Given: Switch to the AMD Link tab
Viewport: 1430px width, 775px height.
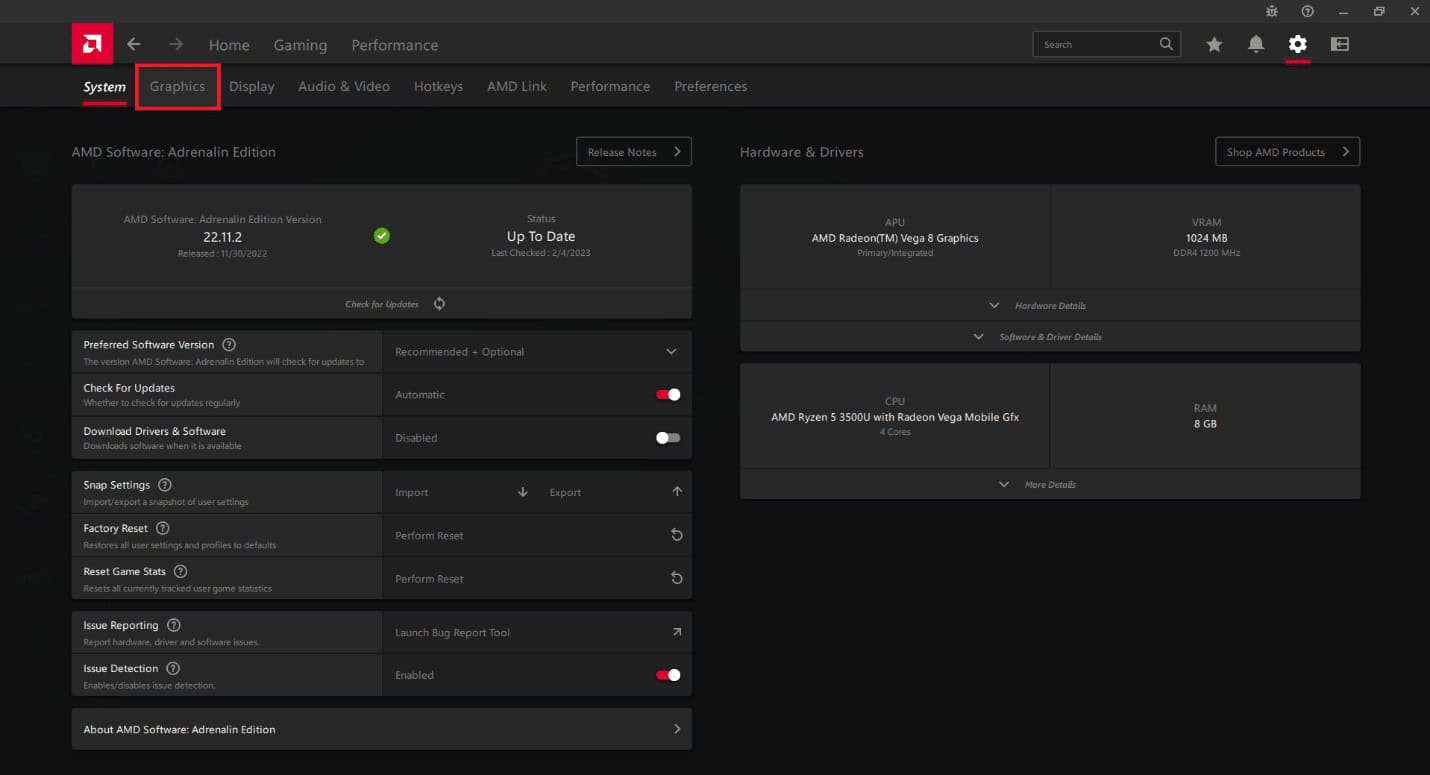Looking at the screenshot, I should (517, 86).
